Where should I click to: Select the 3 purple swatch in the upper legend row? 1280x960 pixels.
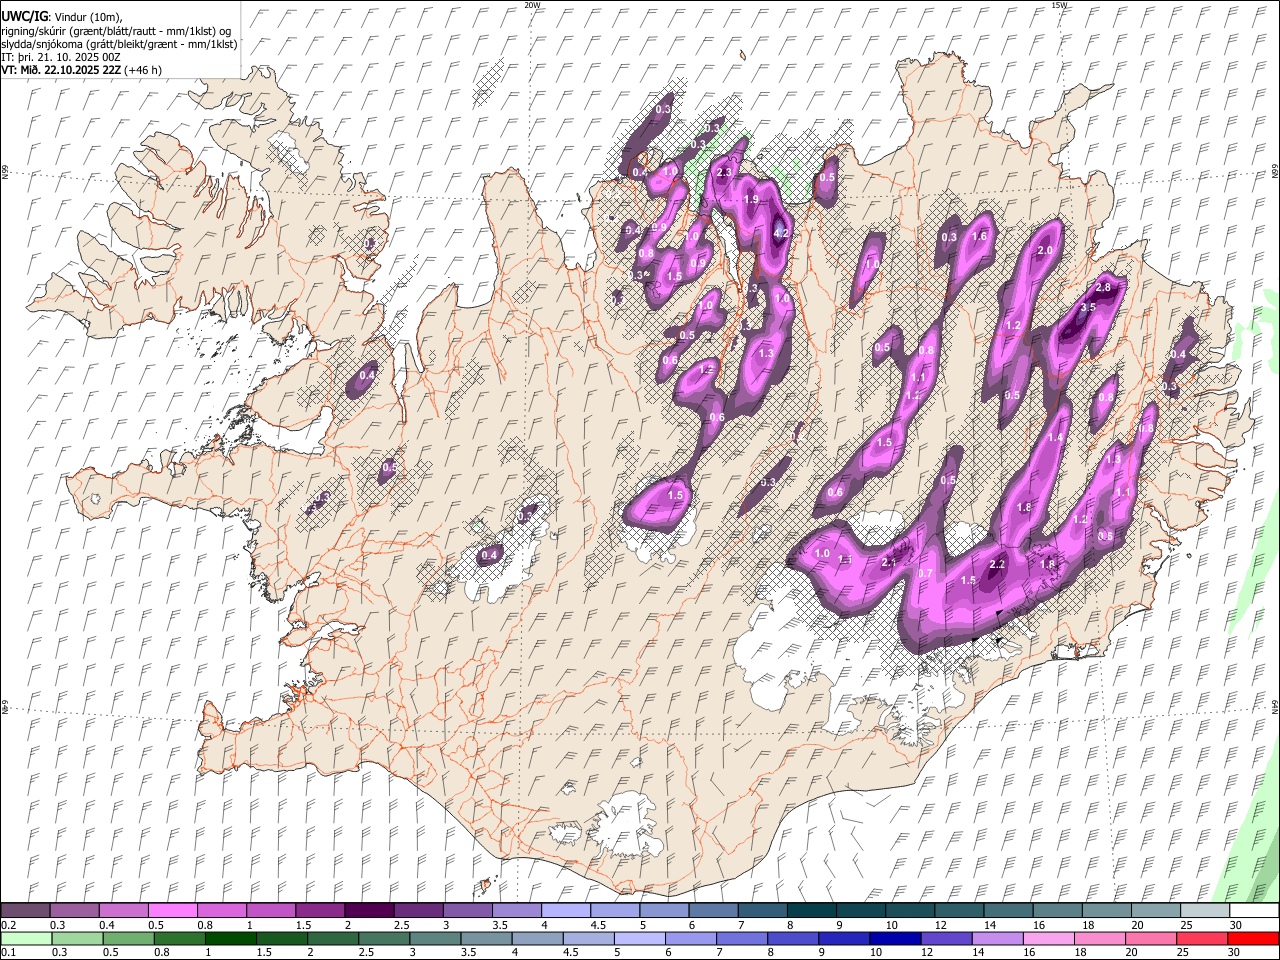click(x=467, y=910)
